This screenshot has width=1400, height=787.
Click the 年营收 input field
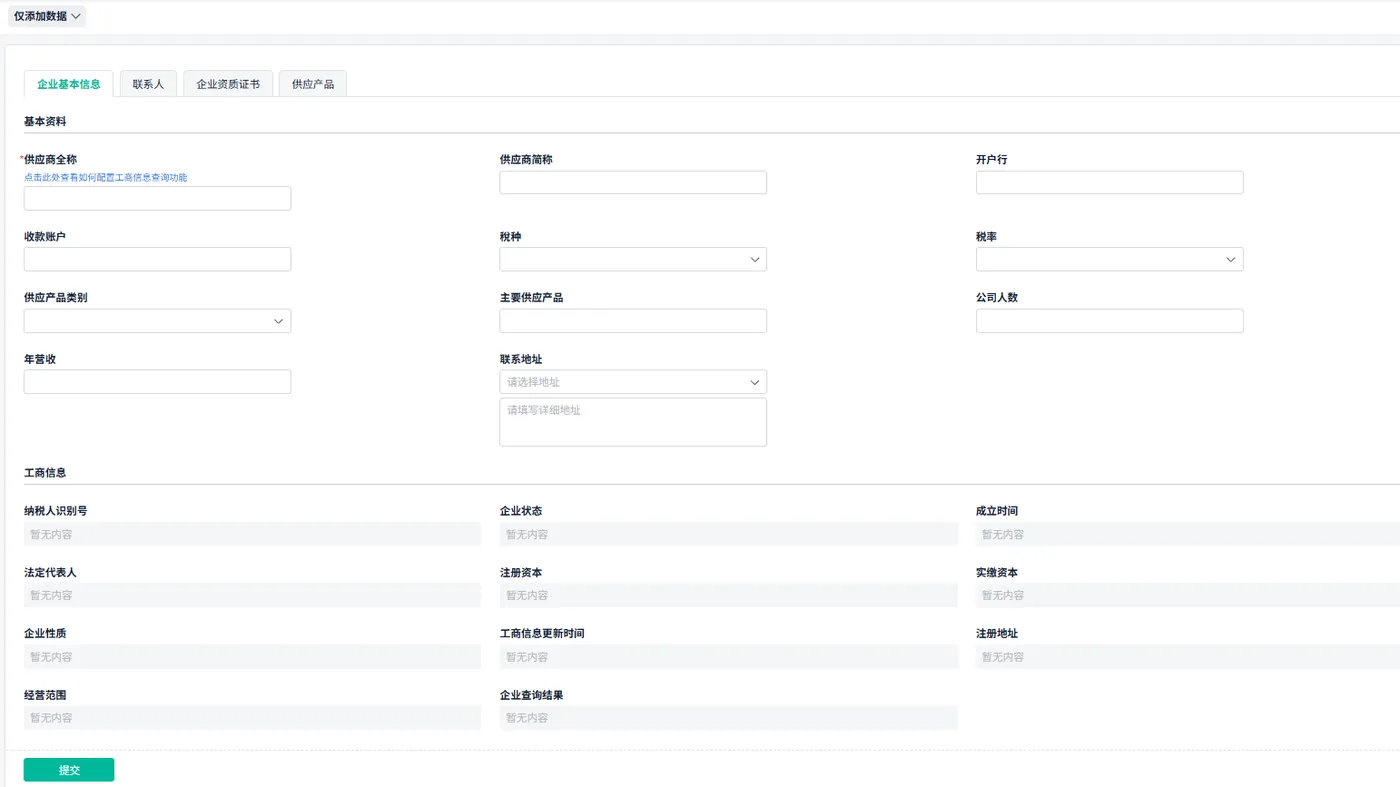coord(157,382)
